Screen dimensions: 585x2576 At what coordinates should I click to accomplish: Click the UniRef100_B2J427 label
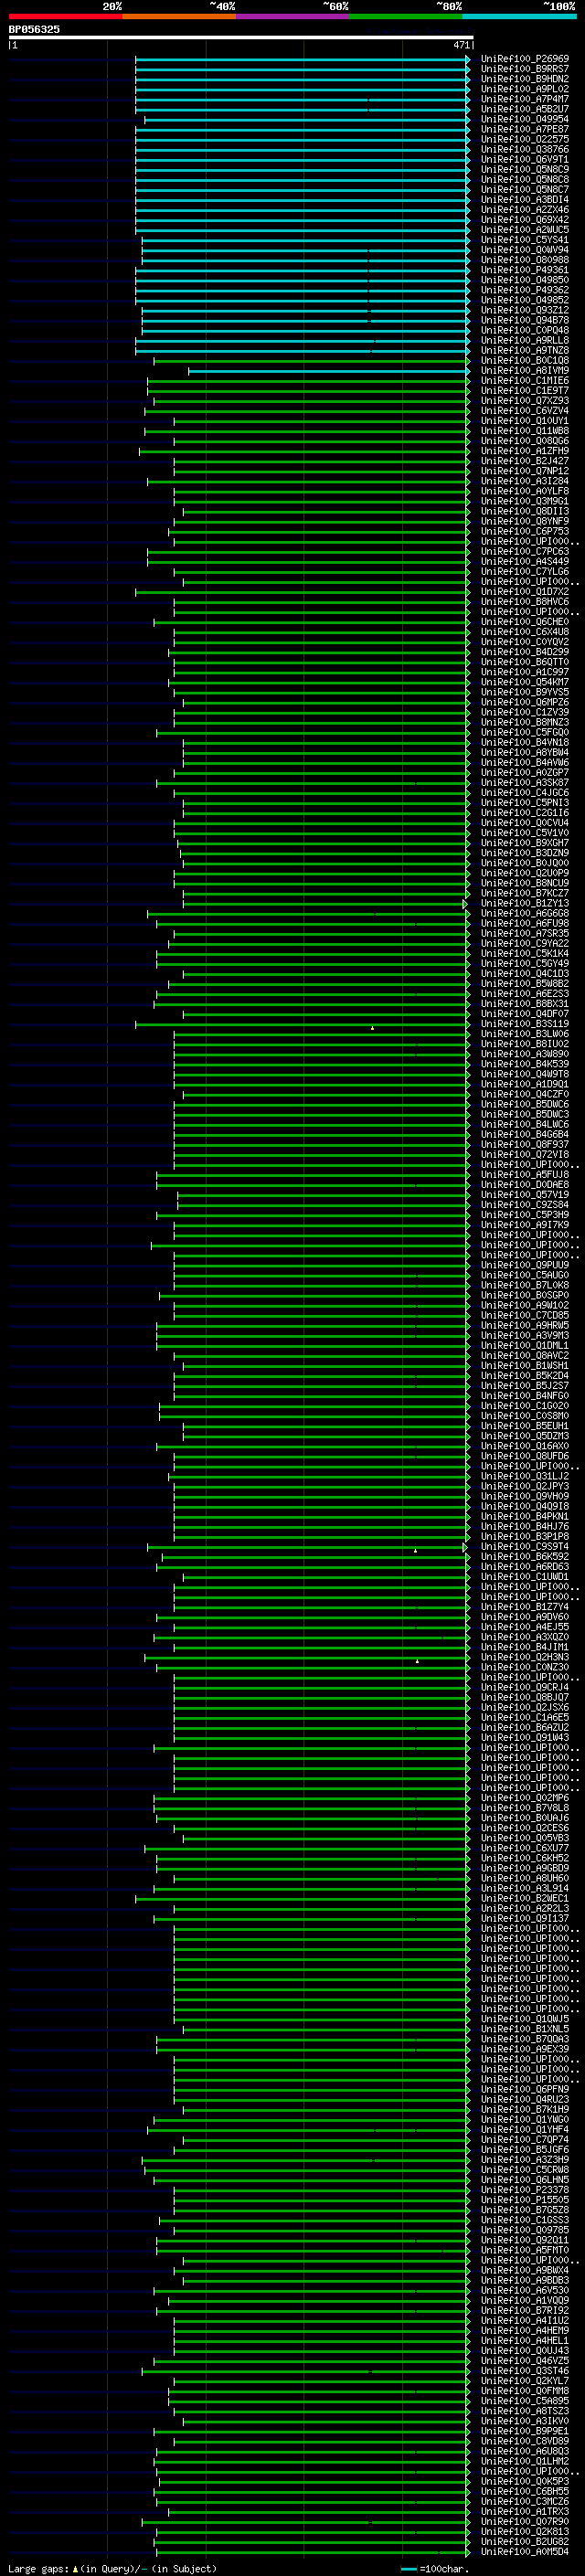click(524, 461)
